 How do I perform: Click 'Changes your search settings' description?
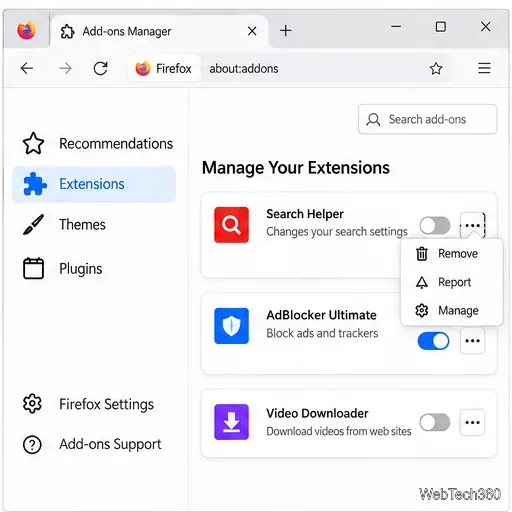[x=337, y=232]
